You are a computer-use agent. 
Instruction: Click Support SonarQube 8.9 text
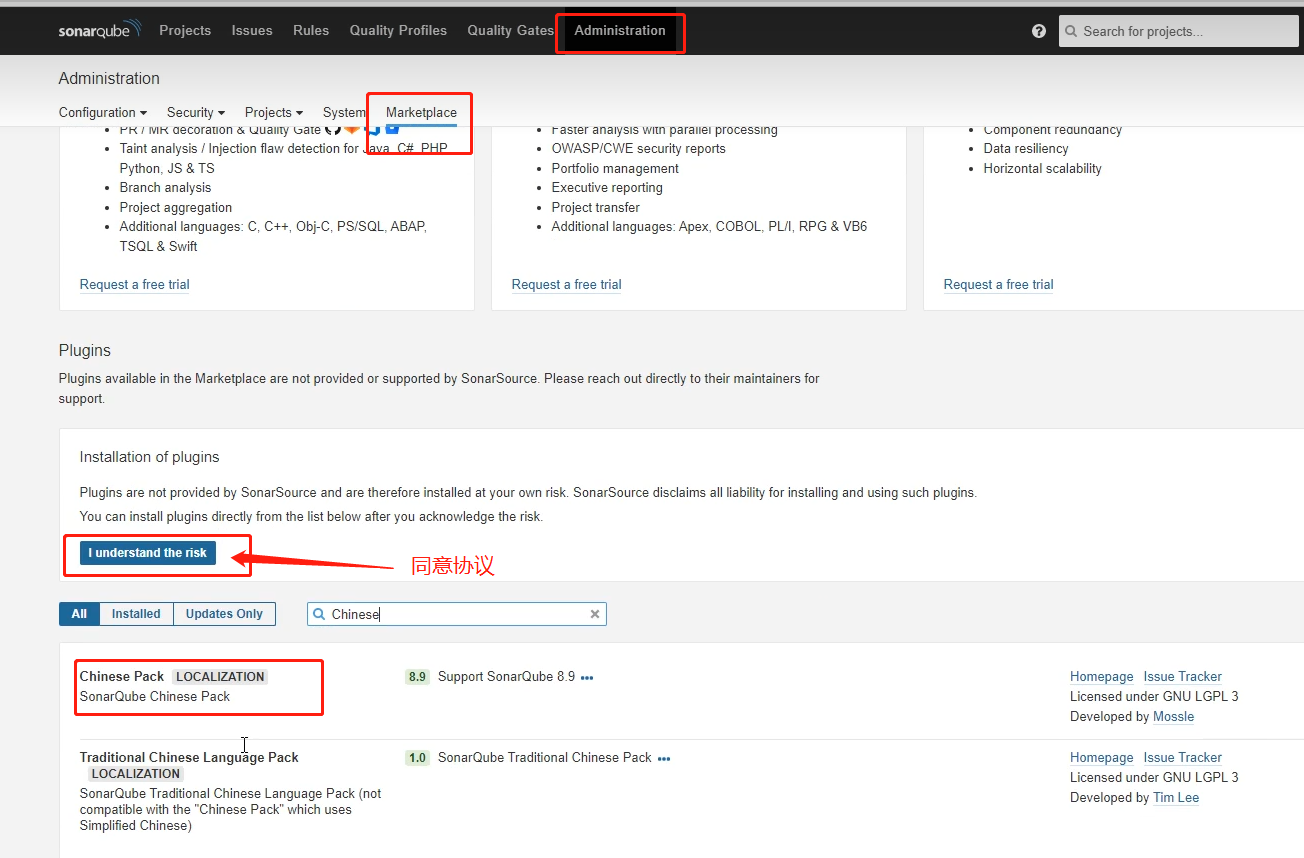(506, 677)
